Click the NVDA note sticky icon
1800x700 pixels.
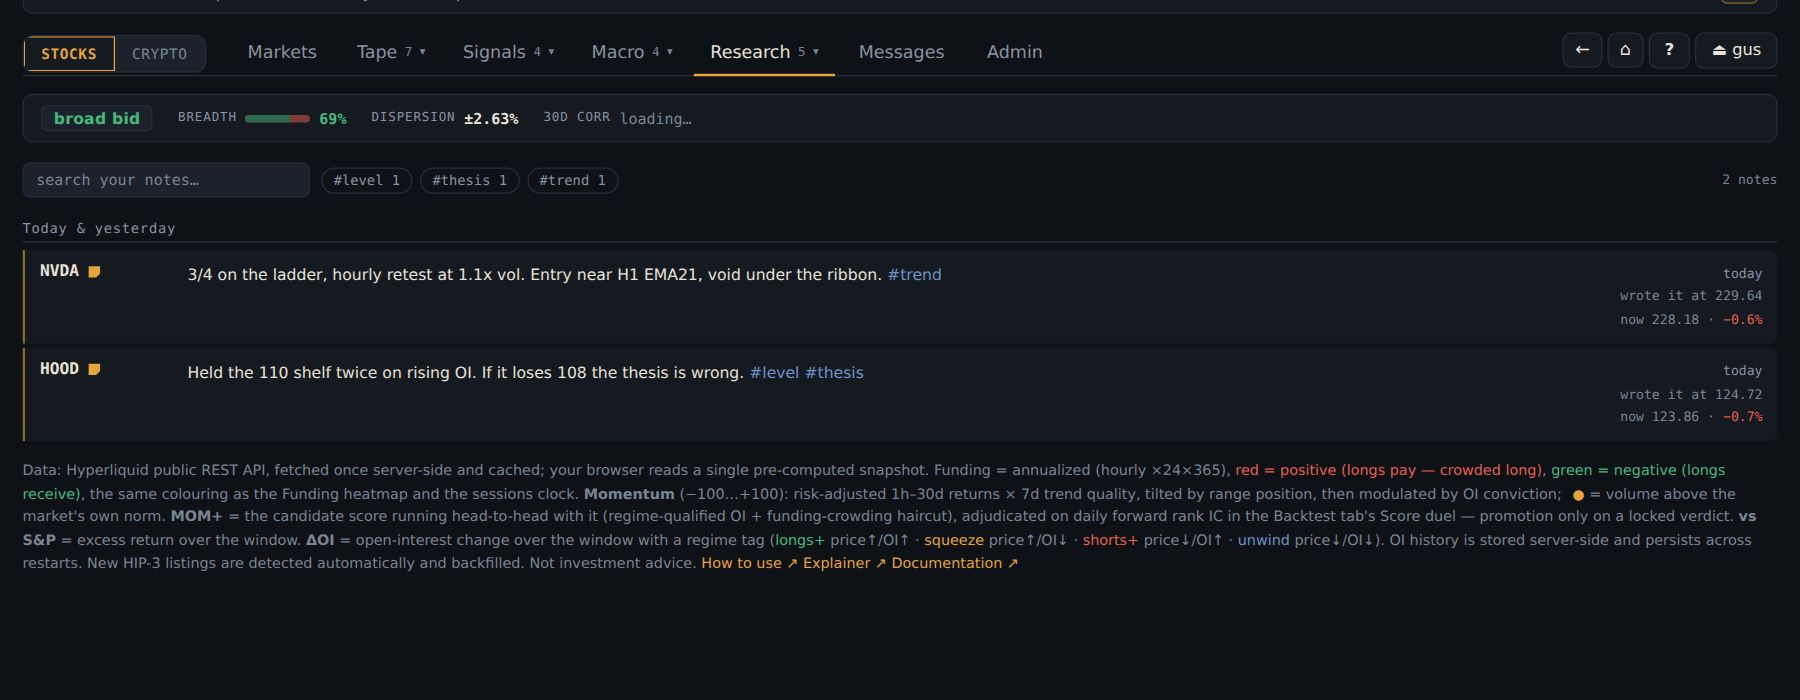click(x=94, y=271)
